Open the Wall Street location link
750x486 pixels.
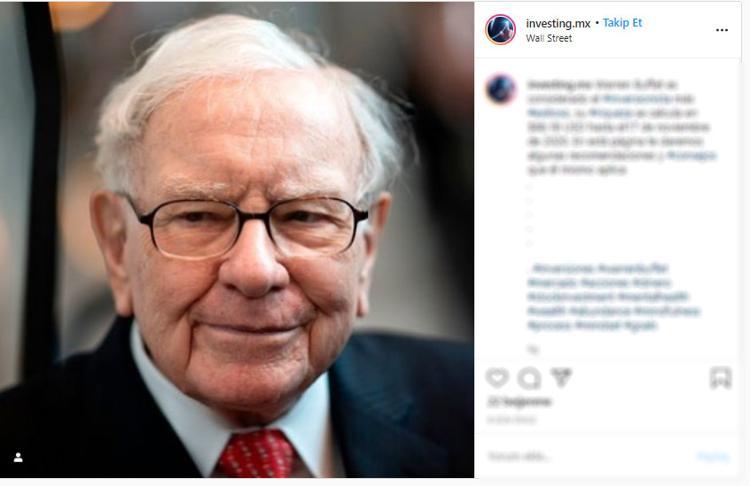[549, 38]
